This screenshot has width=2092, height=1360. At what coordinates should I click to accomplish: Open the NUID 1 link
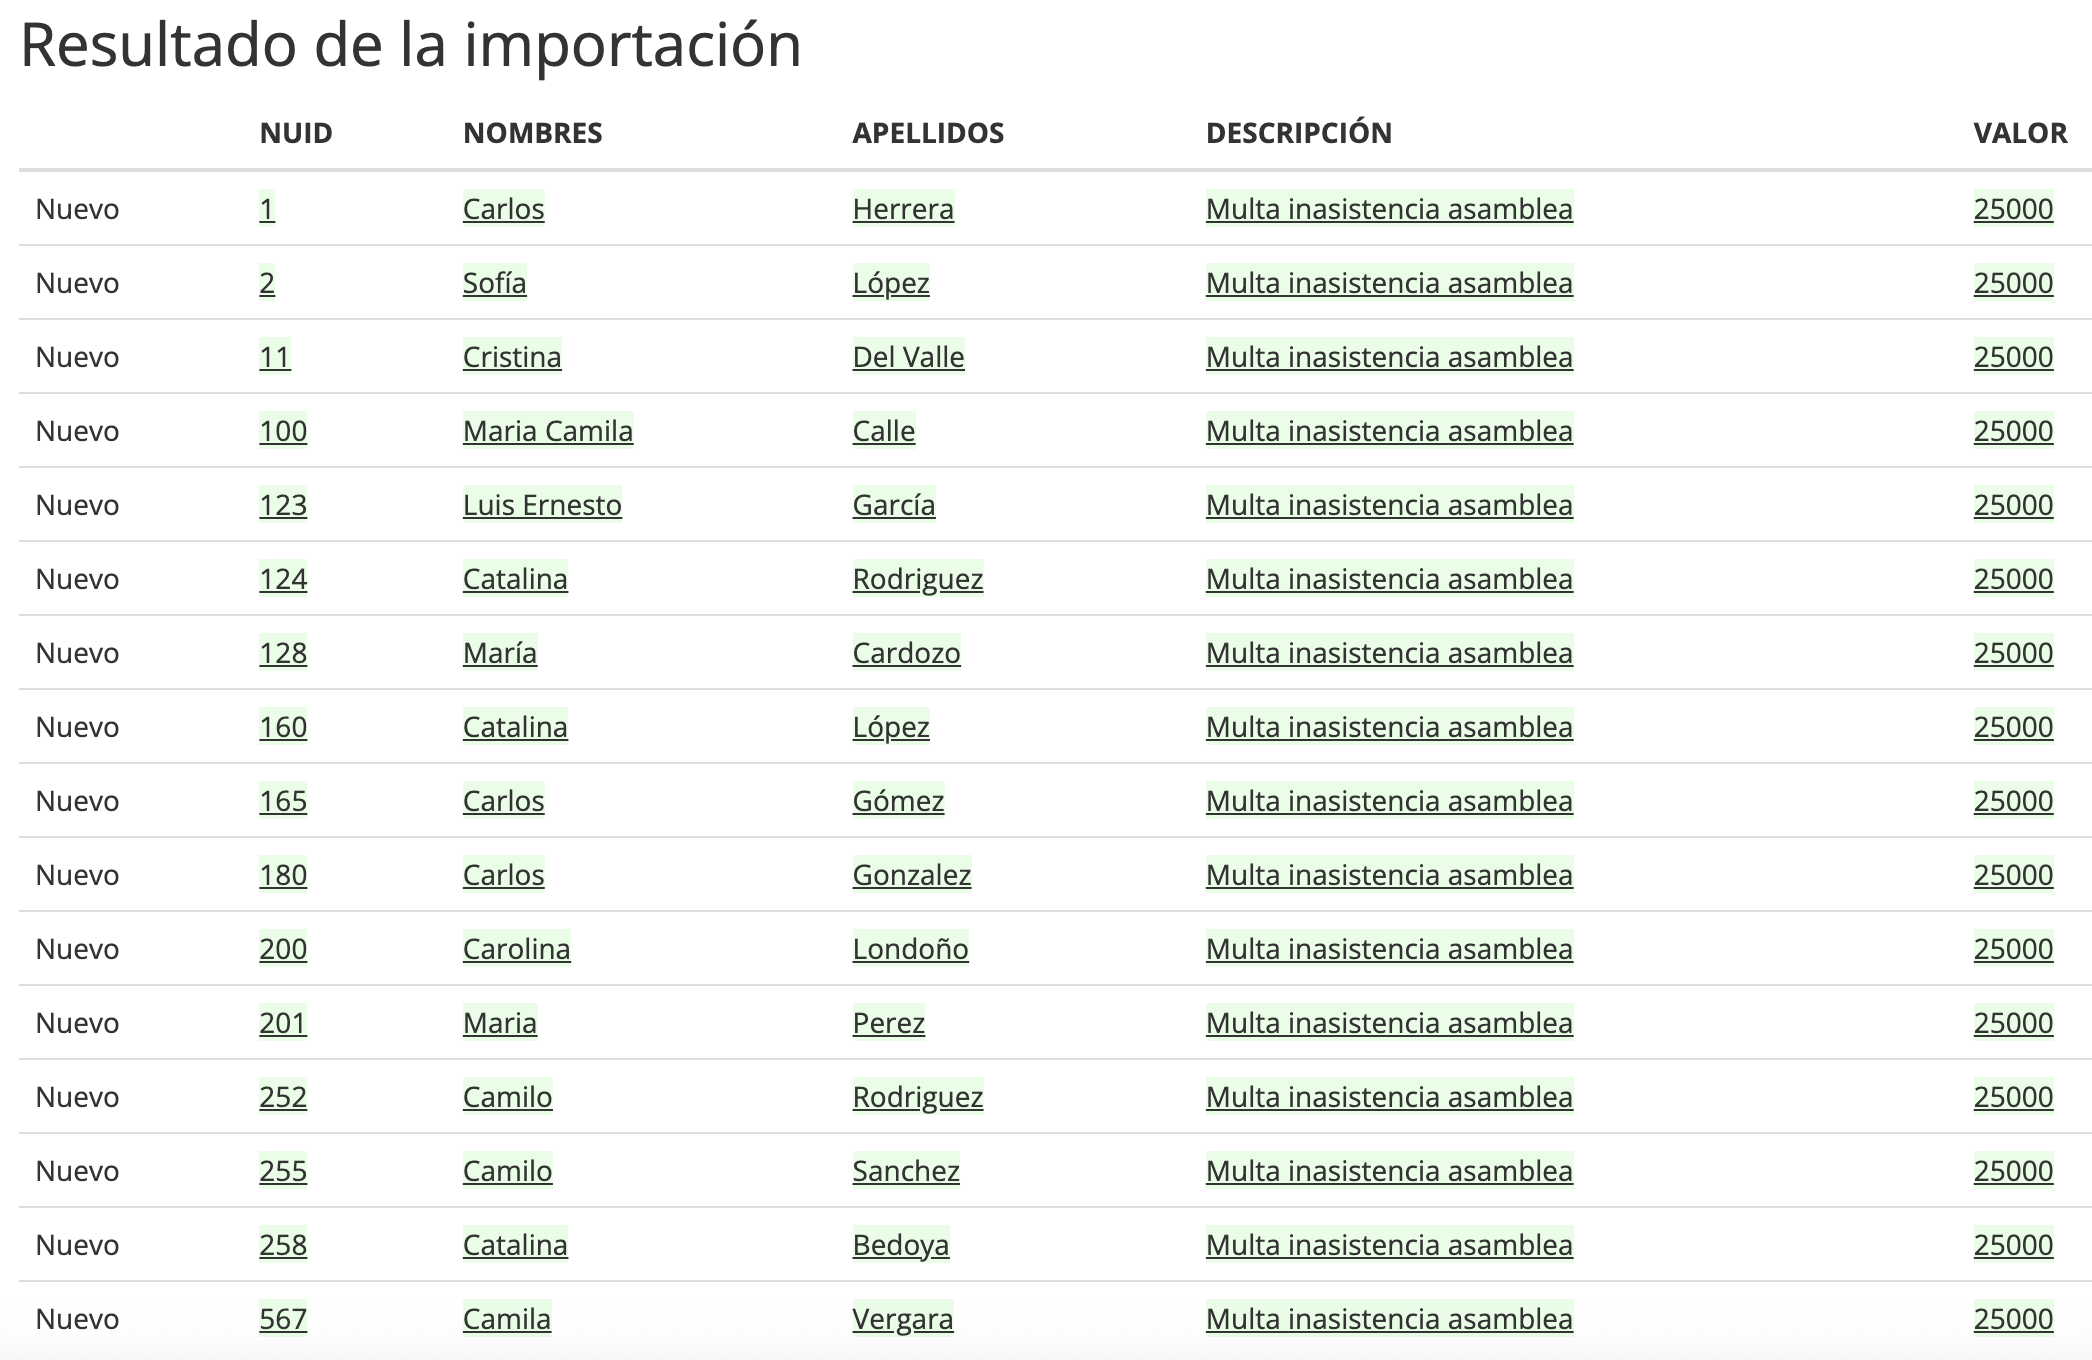click(x=266, y=209)
